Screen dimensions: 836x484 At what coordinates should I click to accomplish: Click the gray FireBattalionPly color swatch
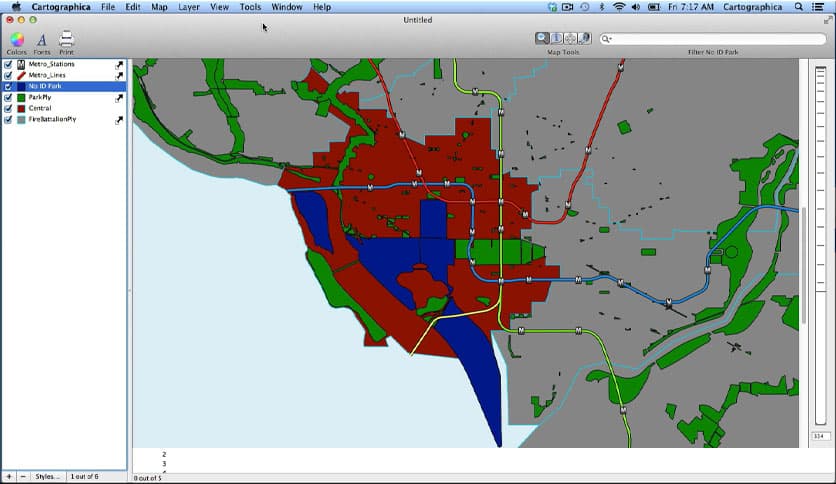tap(21, 120)
